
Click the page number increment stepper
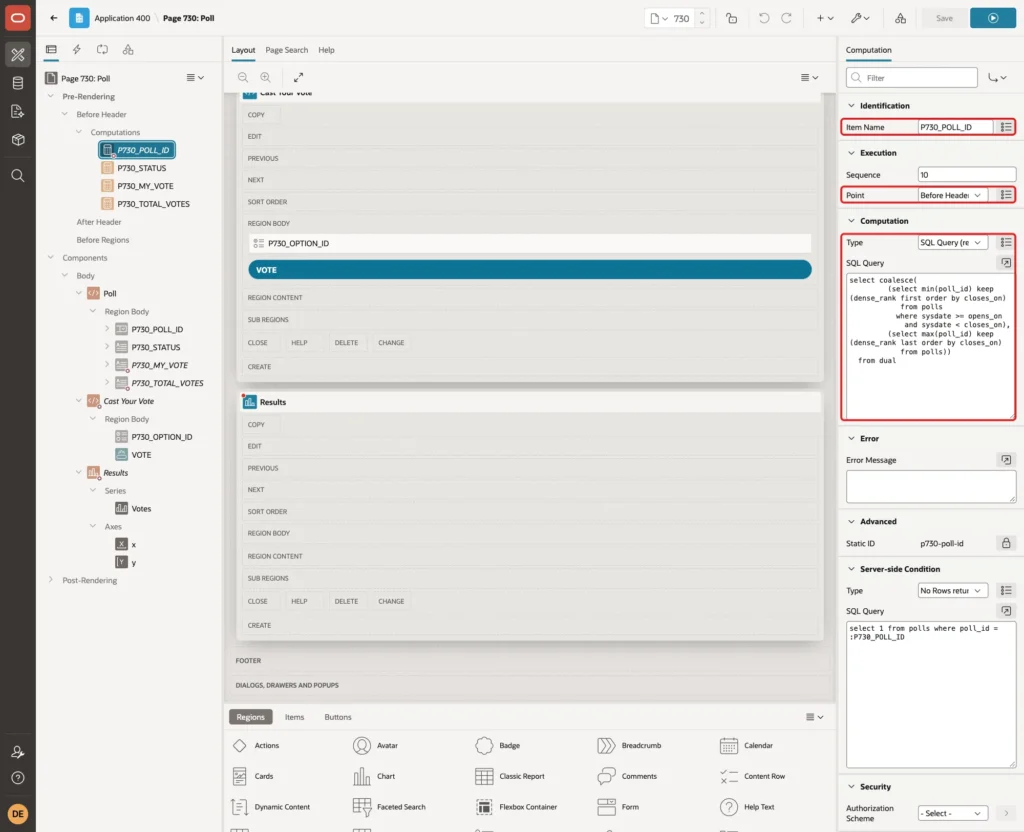click(702, 14)
